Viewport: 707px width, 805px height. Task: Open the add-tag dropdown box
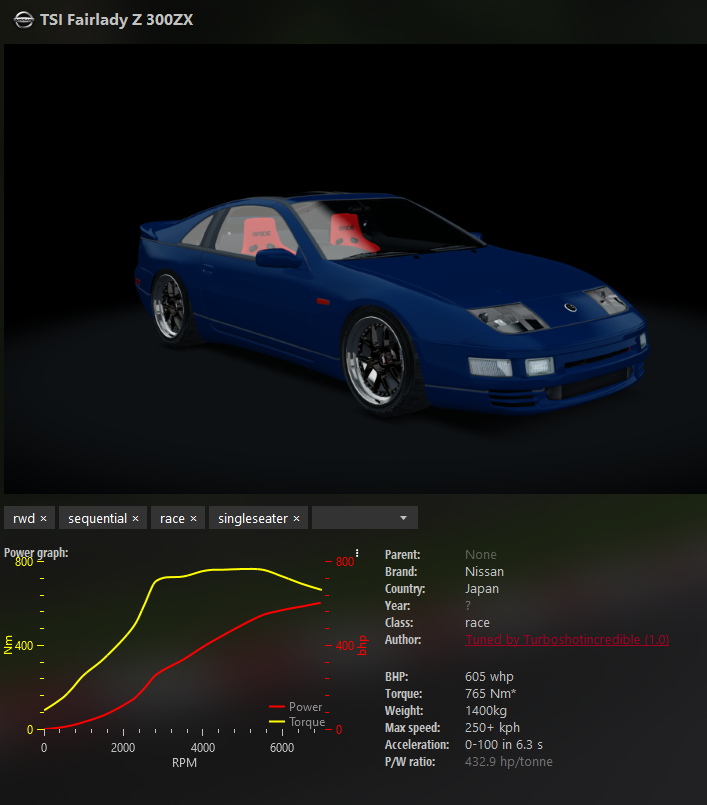[x=365, y=518]
